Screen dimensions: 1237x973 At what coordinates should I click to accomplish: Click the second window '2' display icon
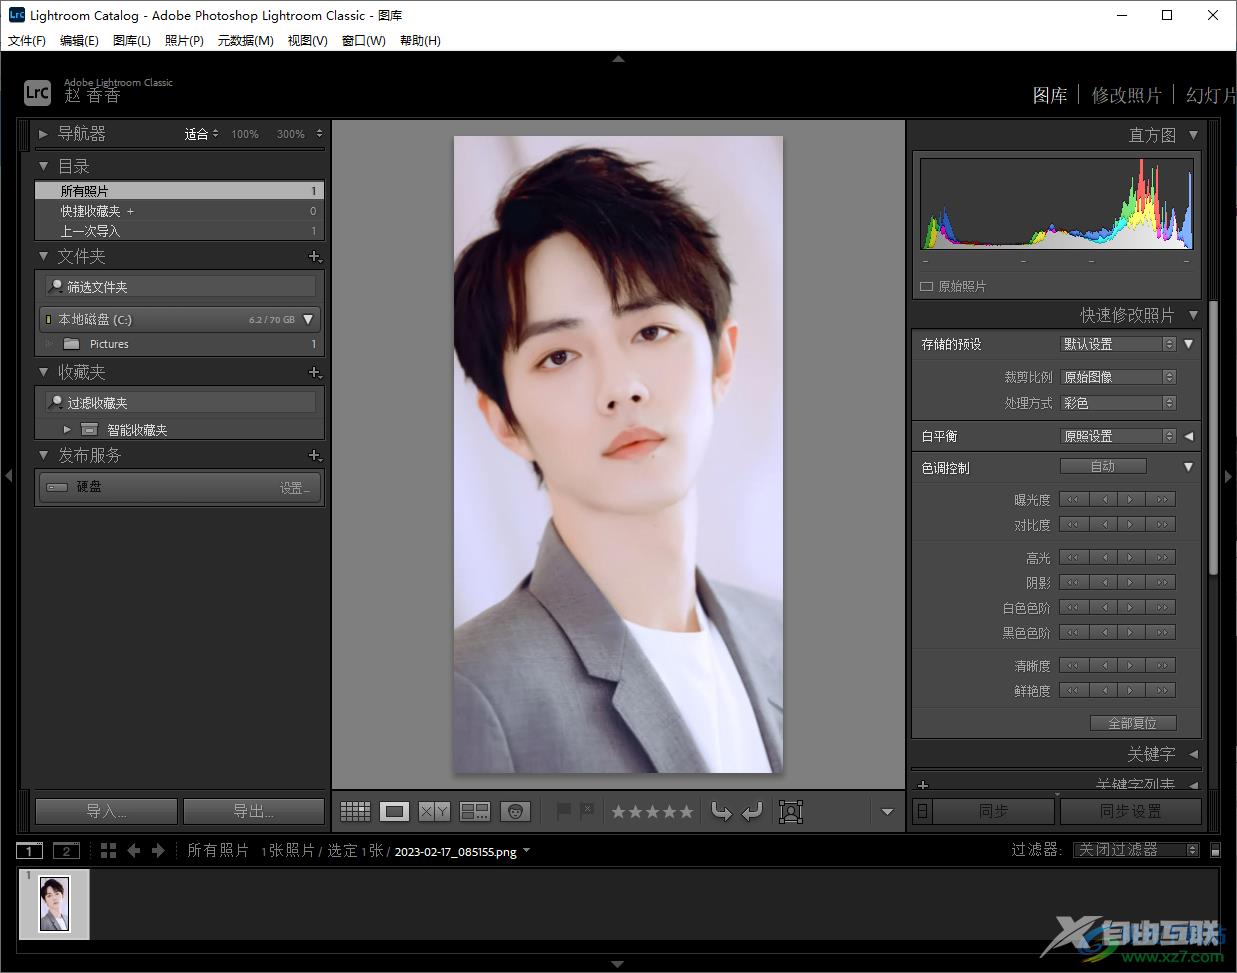point(66,851)
